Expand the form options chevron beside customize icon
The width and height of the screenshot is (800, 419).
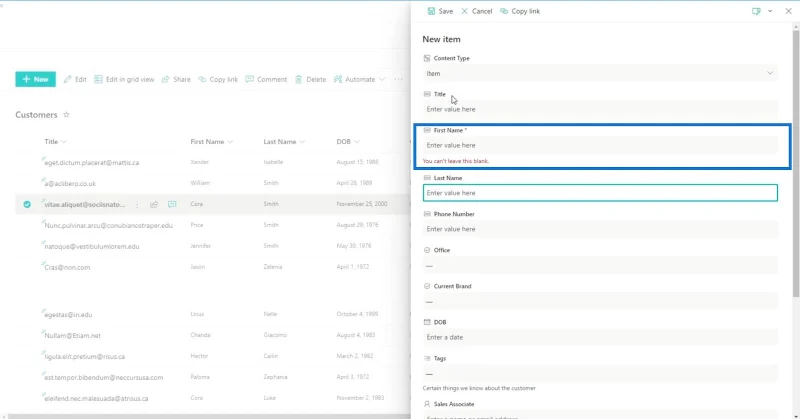click(x=770, y=11)
